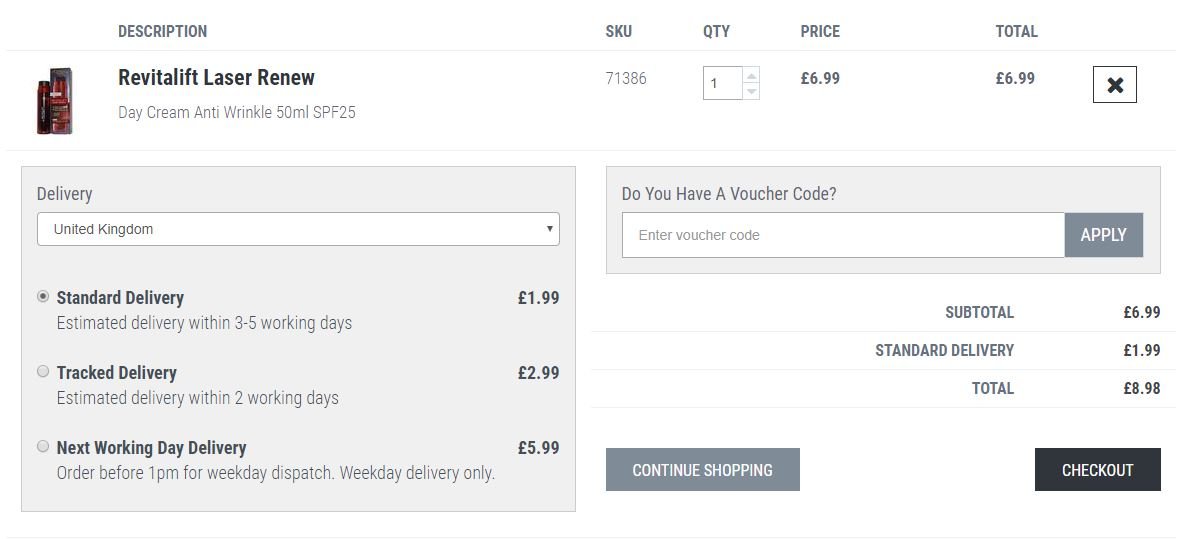Click Continue Shopping button

(702, 470)
